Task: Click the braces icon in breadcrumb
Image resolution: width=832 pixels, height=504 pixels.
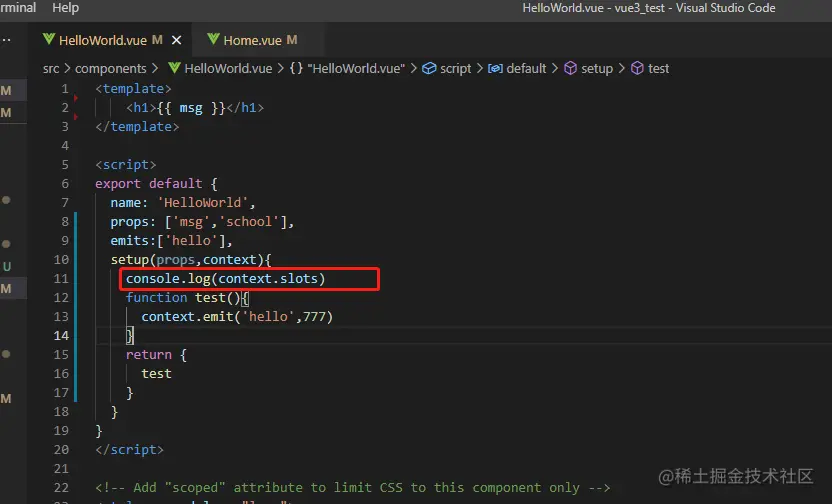Action: (296, 68)
